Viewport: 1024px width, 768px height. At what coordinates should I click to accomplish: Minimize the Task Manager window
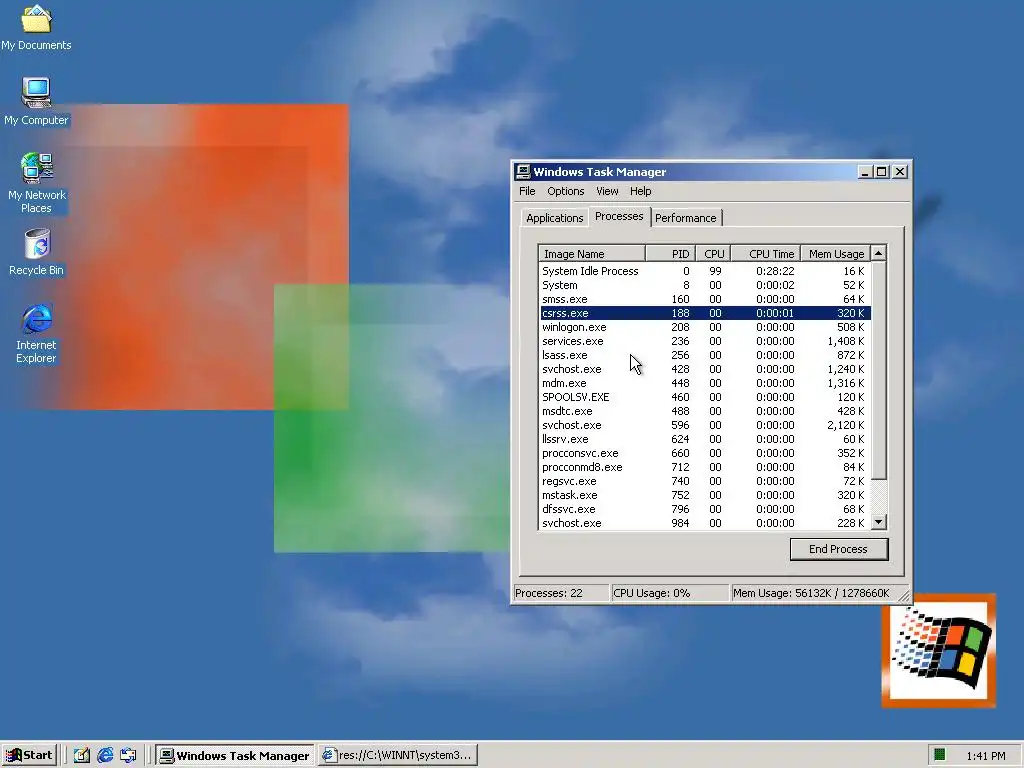pos(865,172)
